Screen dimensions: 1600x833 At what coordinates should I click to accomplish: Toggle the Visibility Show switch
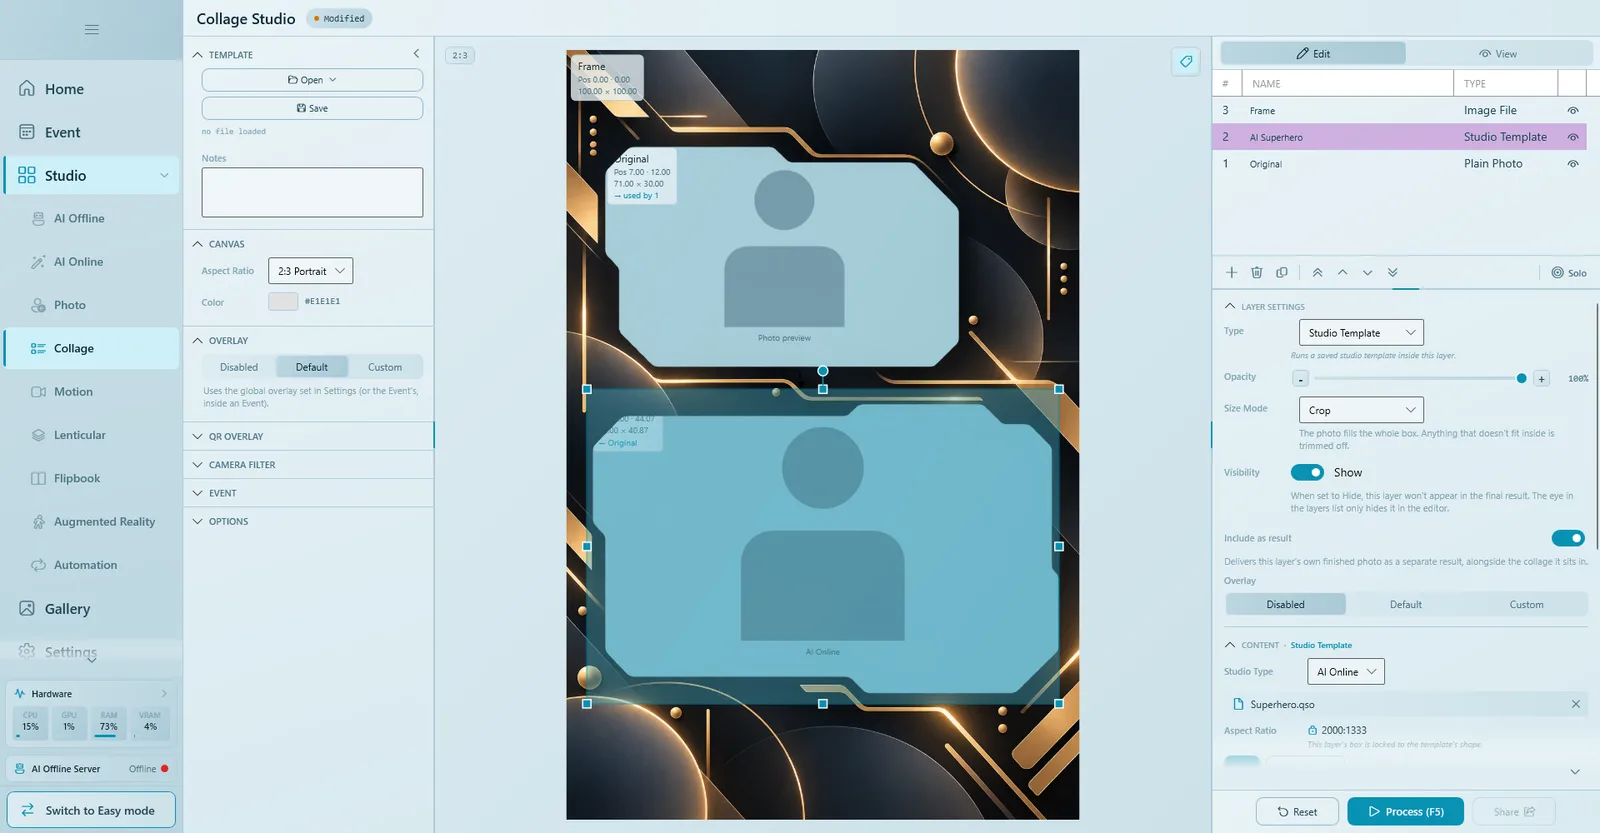(1307, 472)
